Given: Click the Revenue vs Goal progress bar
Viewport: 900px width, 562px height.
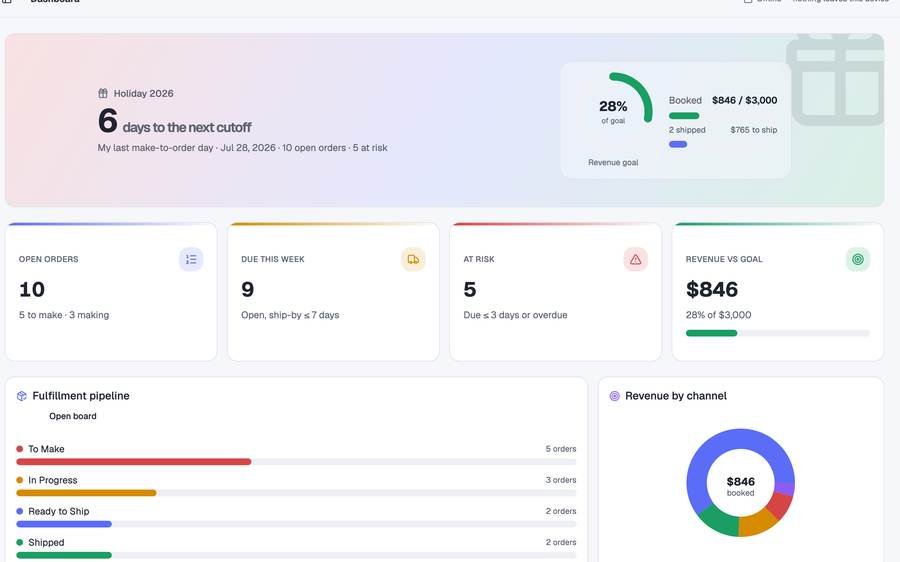Looking at the screenshot, I should coord(778,333).
